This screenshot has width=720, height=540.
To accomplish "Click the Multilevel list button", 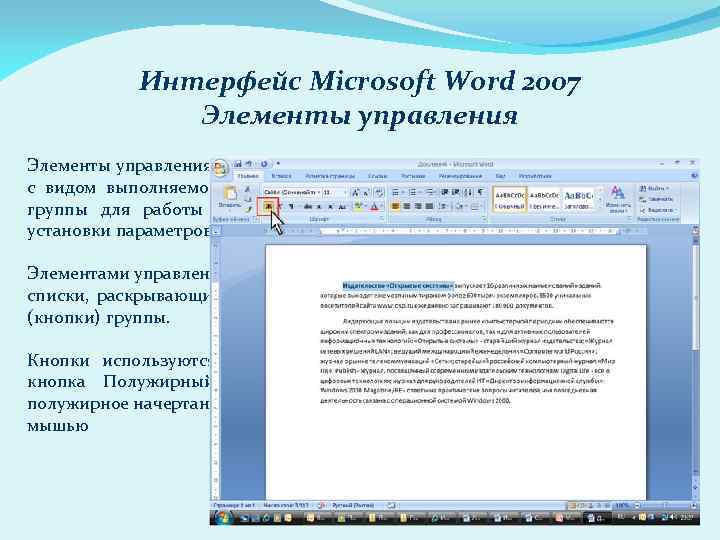I will tap(430, 192).
